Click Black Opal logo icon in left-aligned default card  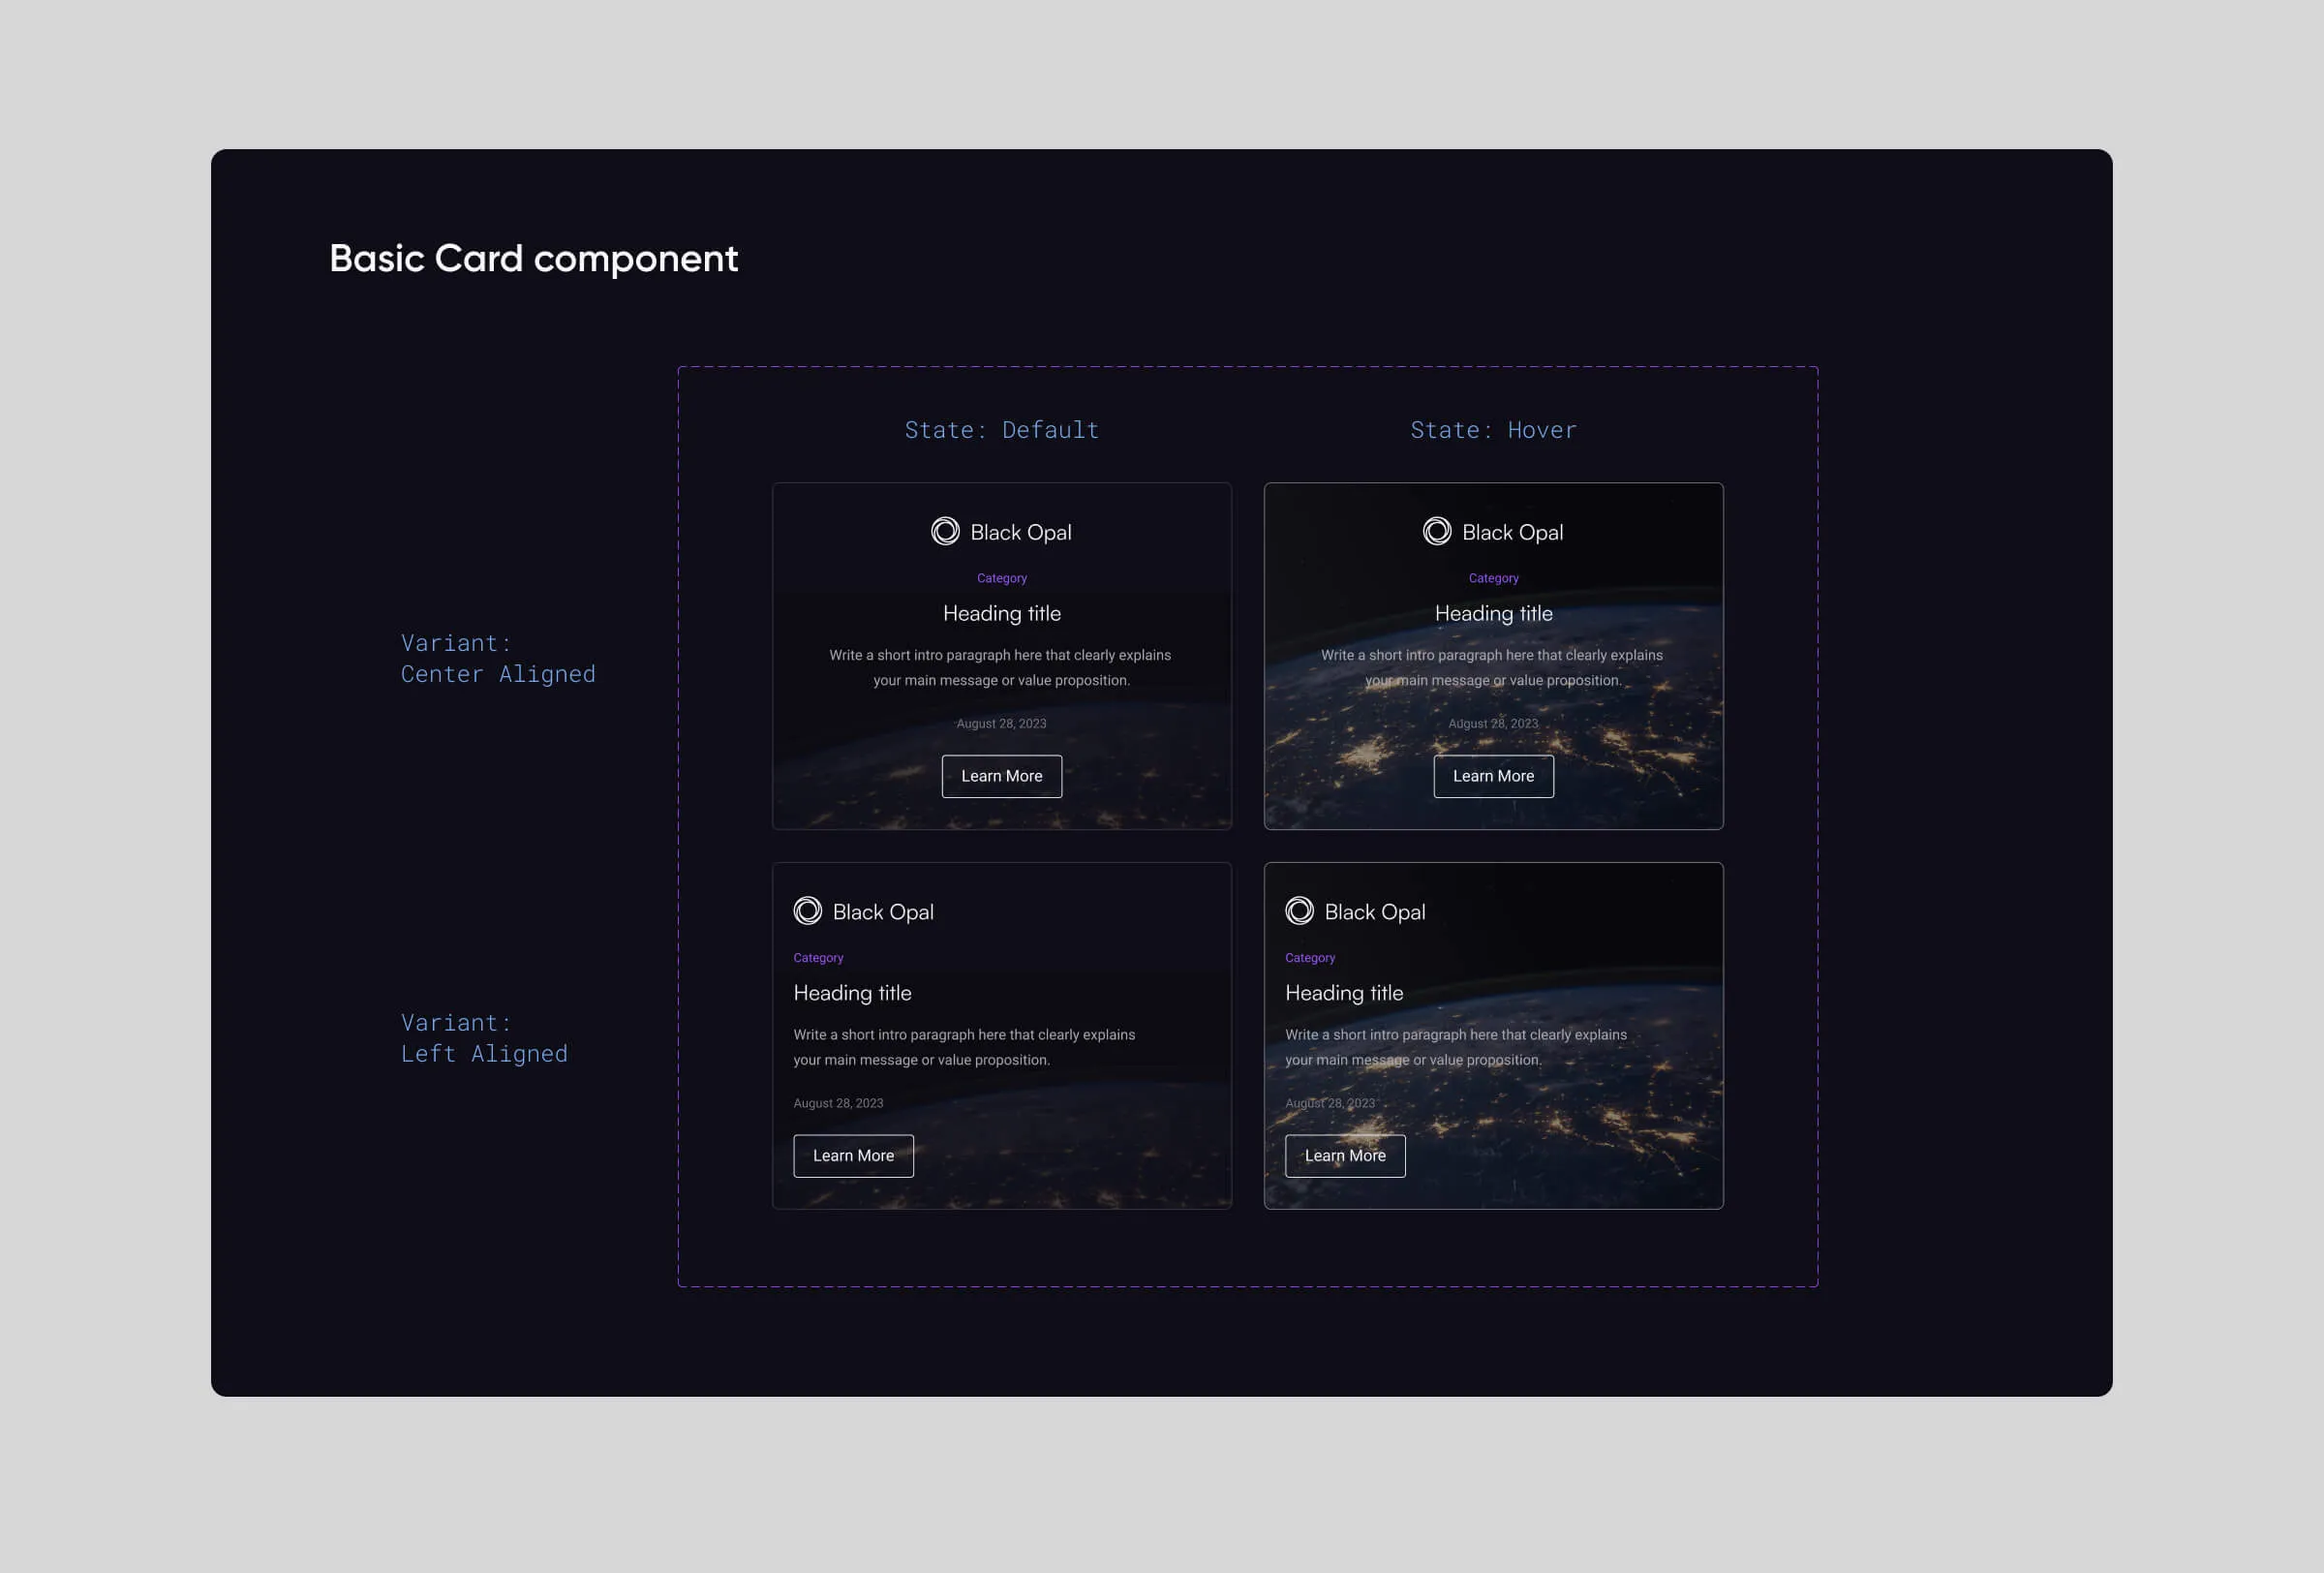tap(808, 911)
